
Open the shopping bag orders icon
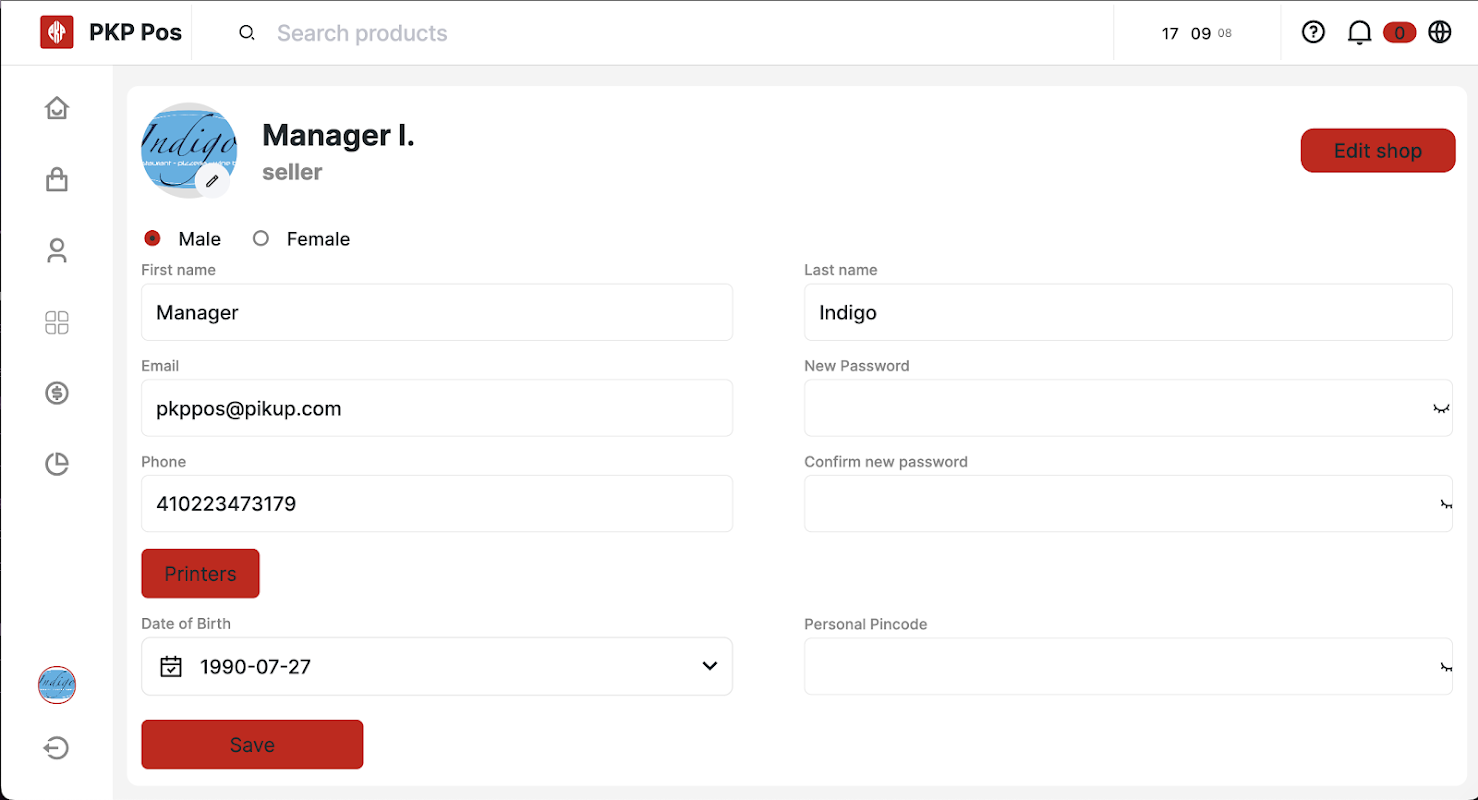click(57, 180)
